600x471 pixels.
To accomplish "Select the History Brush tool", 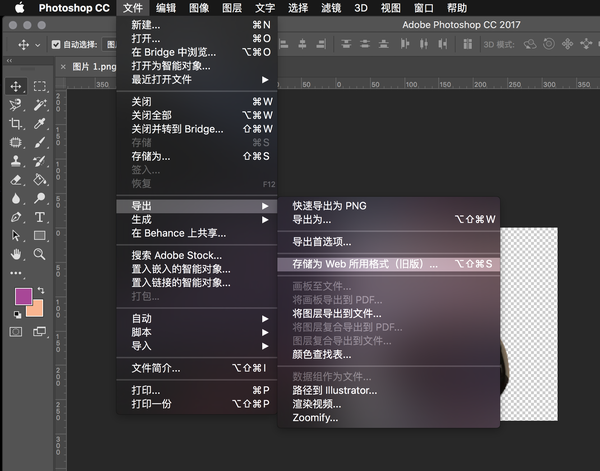I will click(39, 161).
